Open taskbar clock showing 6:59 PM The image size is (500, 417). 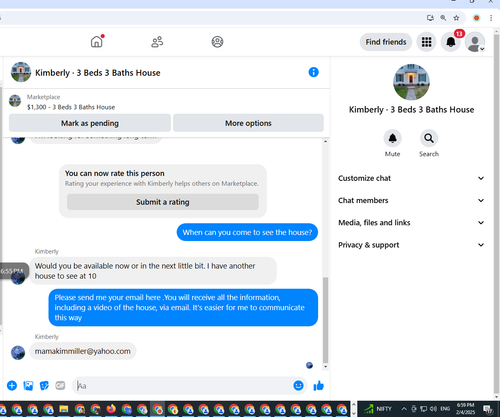[465, 409]
